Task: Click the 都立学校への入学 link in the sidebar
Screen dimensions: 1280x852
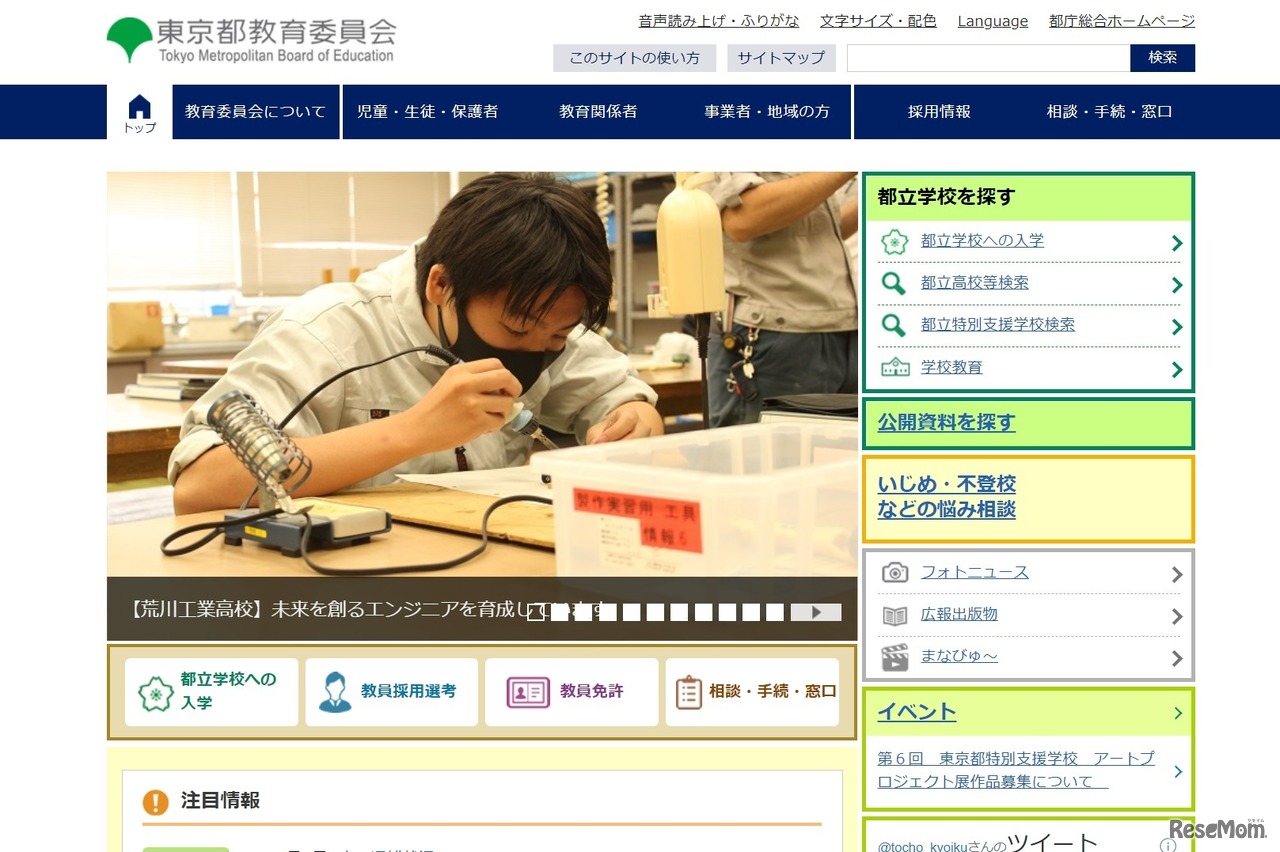Action: click(982, 241)
